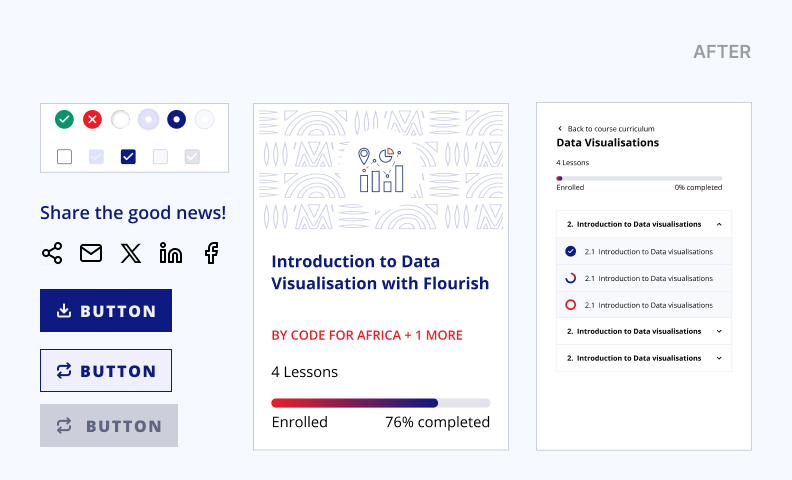The height and width of the screenshot is (480, 792).
Task: Click the generic share icon
Action: (52, 253)
